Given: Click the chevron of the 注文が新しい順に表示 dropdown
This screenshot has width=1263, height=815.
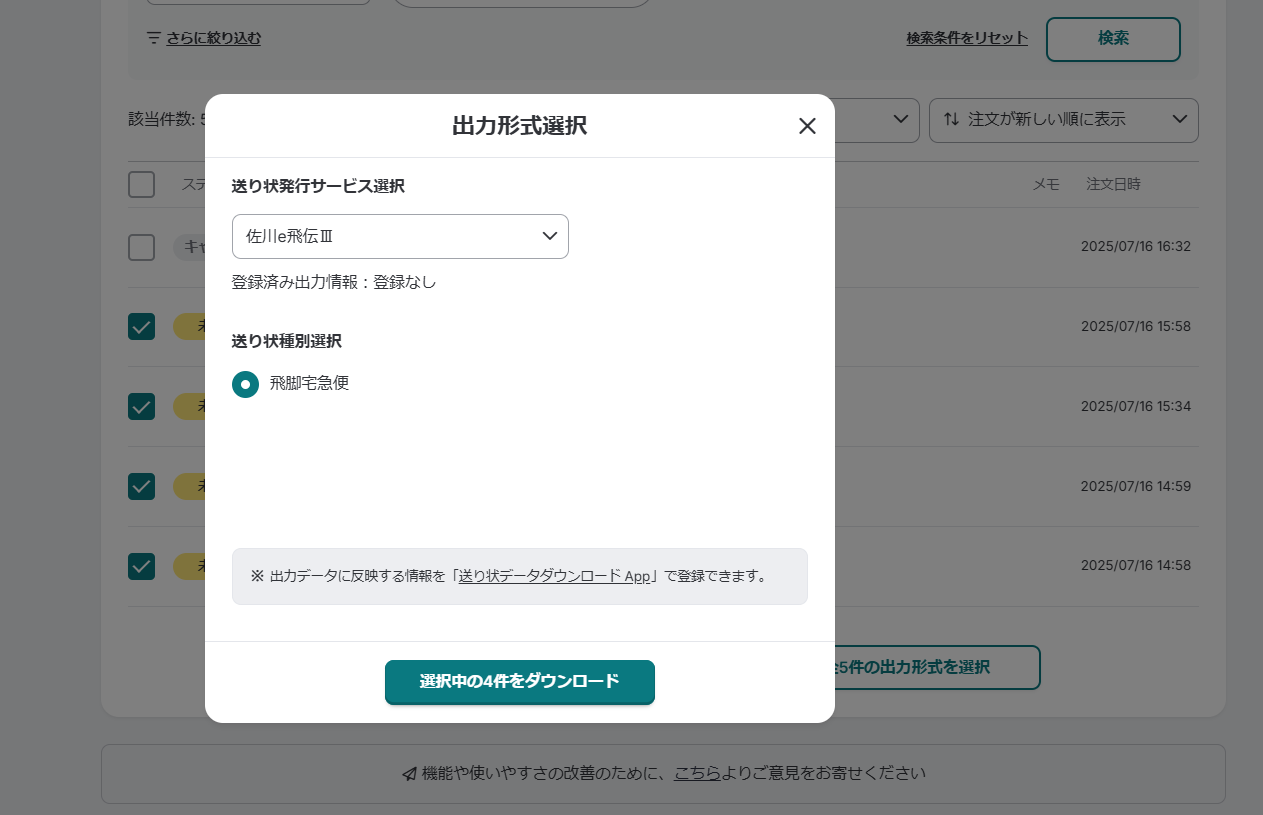Looking at the screenshot, I should click(1179, 120).
